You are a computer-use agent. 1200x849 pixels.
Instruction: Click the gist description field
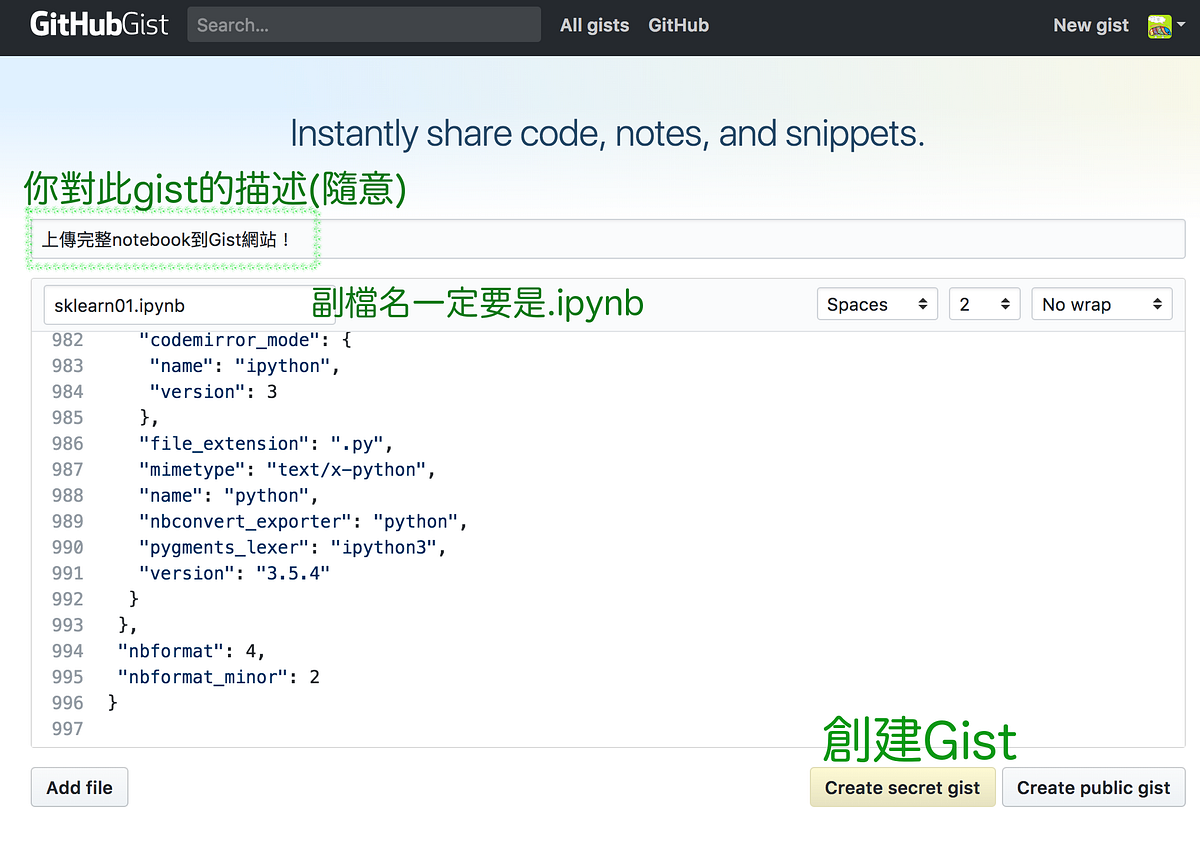coord(400,238)
